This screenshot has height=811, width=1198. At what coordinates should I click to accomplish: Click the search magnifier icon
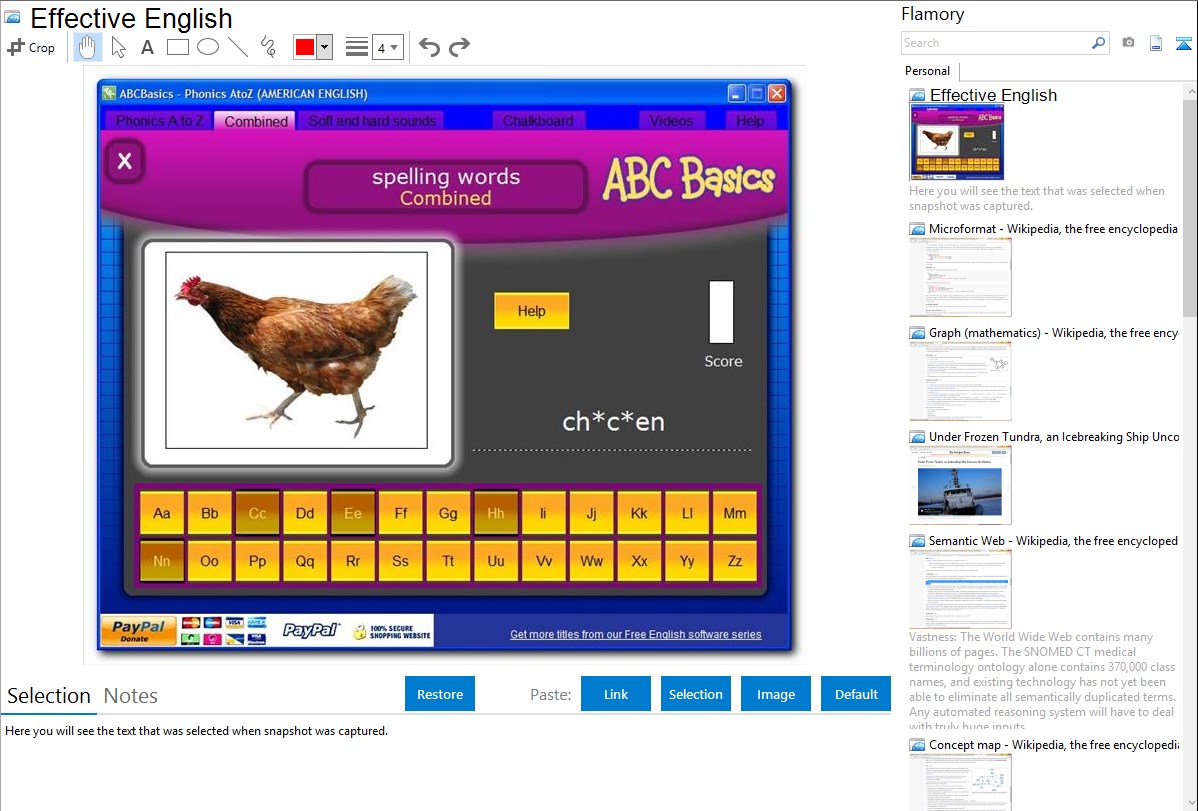[1099, 43]
